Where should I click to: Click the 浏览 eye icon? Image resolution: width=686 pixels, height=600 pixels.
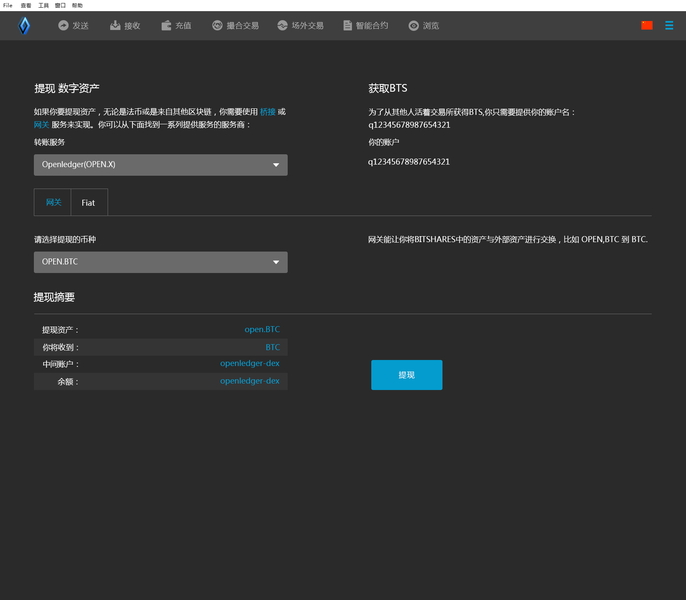(x=413, y=26)
